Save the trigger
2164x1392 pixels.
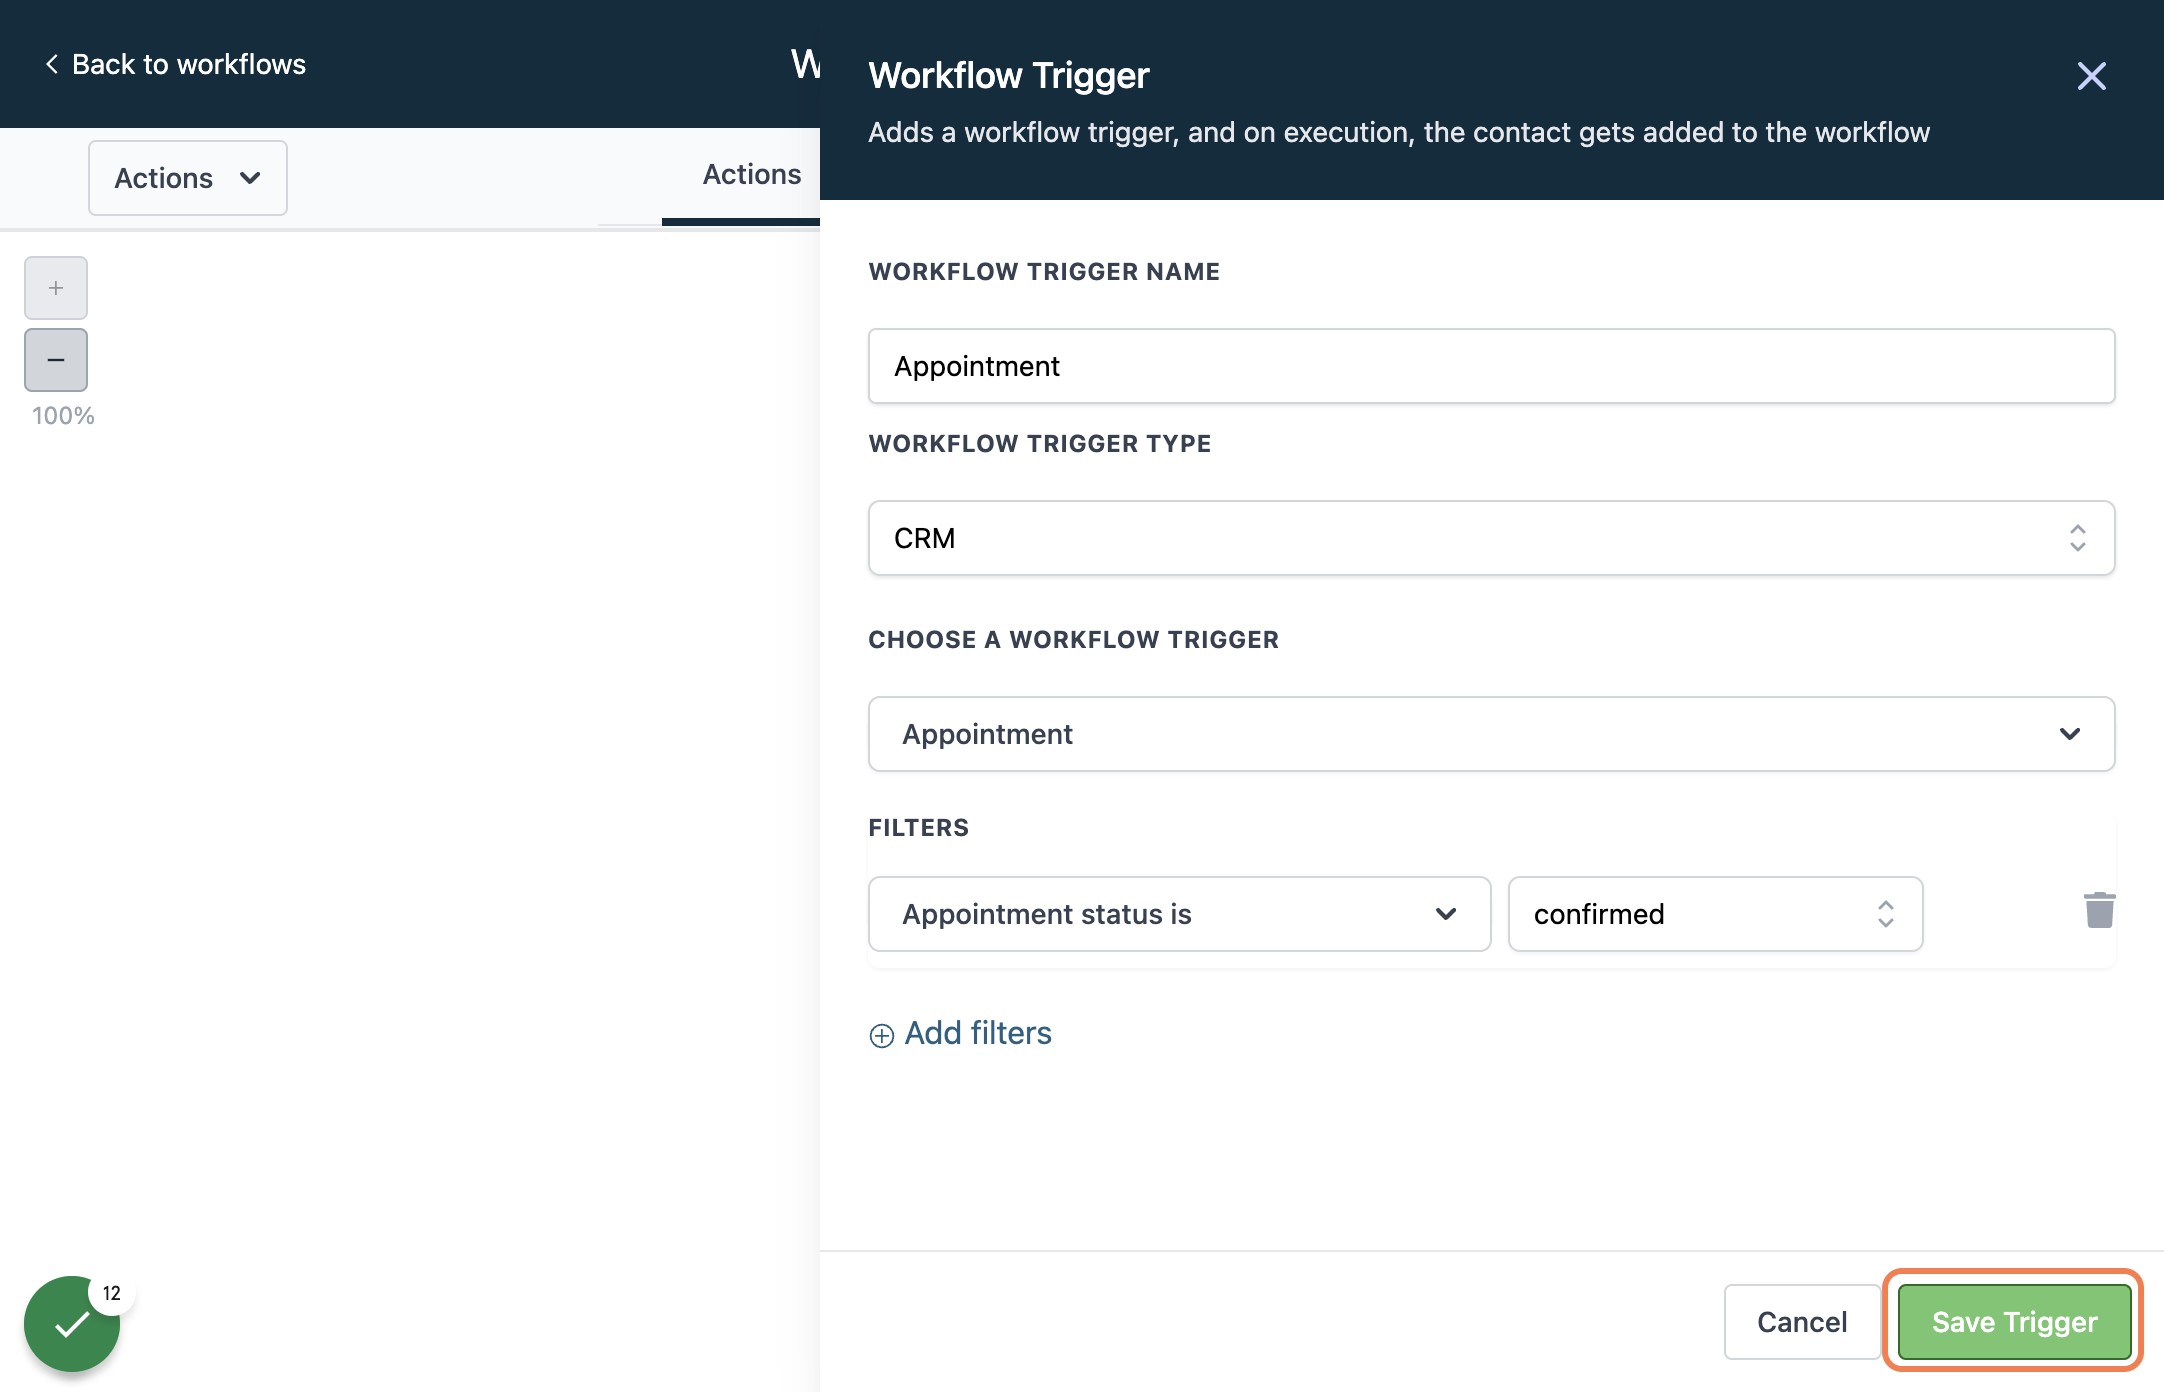point(2014,1322)
